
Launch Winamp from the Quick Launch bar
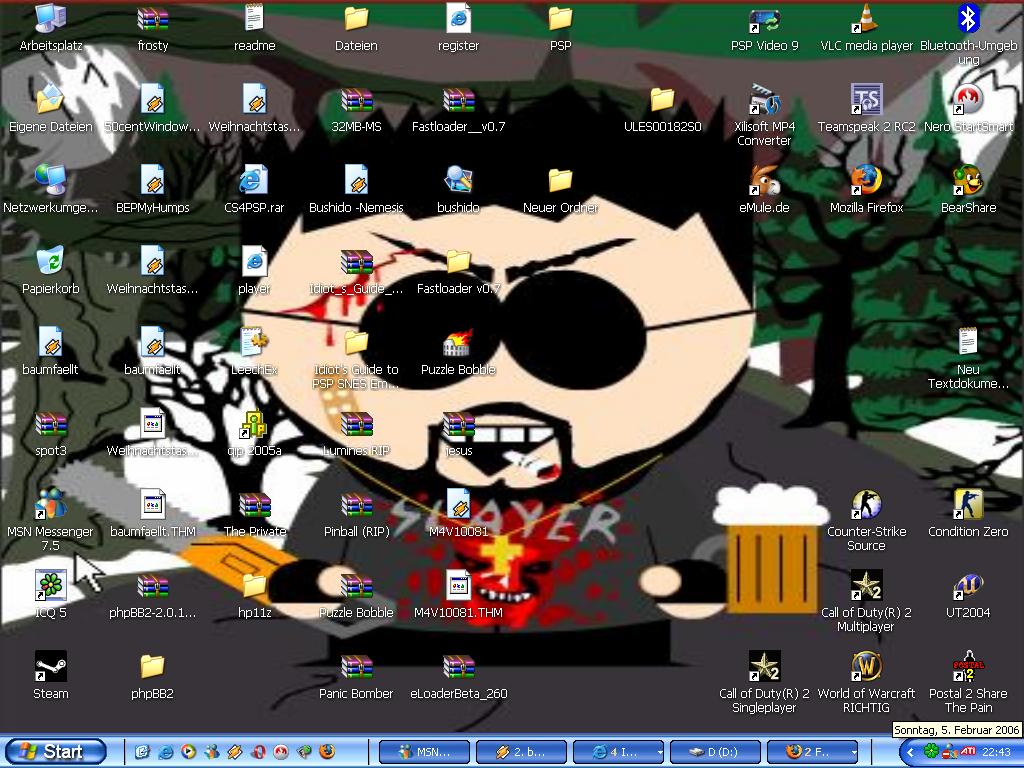coord(235,752)
